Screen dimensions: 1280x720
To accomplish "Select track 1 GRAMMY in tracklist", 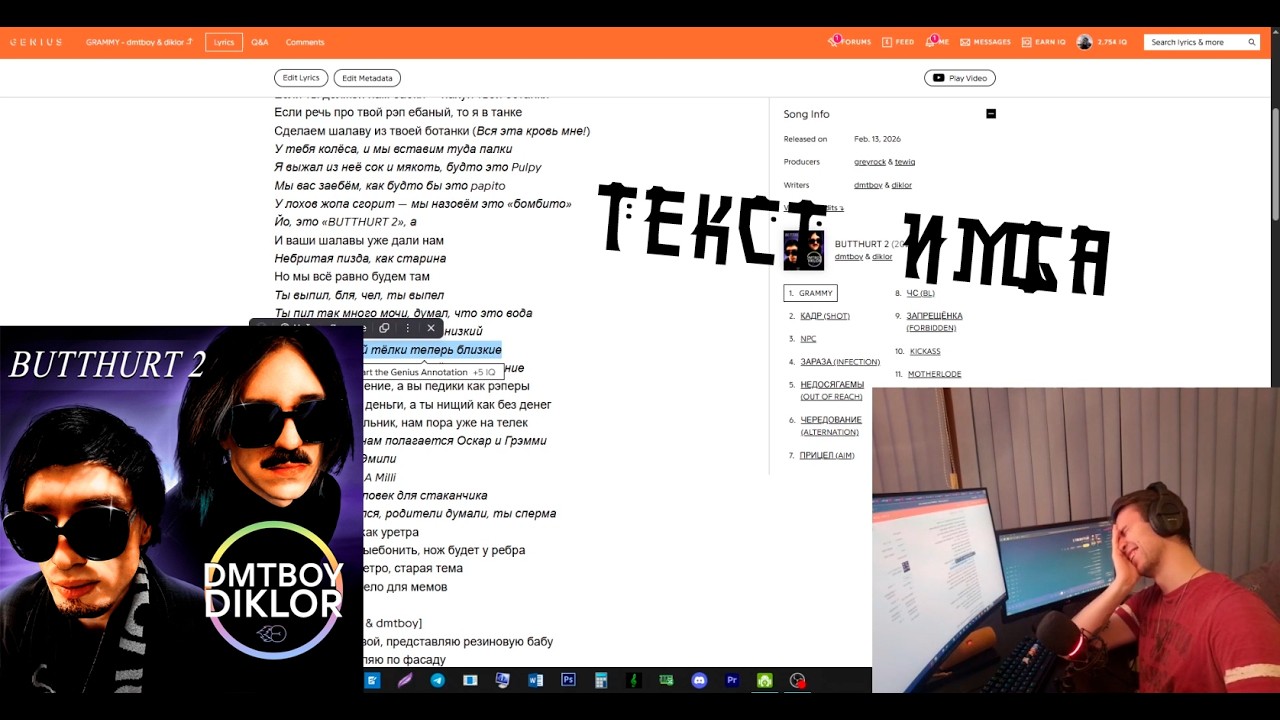I will (x=810, y=293).
